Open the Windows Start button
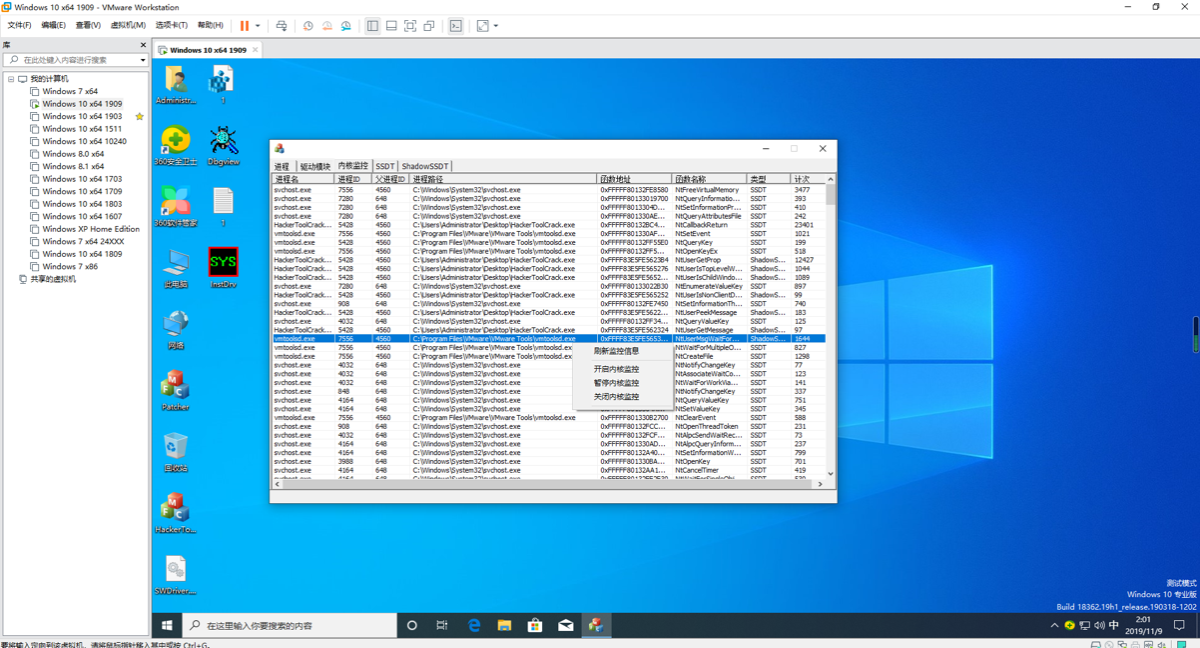This screenshot has height=648, width=1200. click(168, 625)
